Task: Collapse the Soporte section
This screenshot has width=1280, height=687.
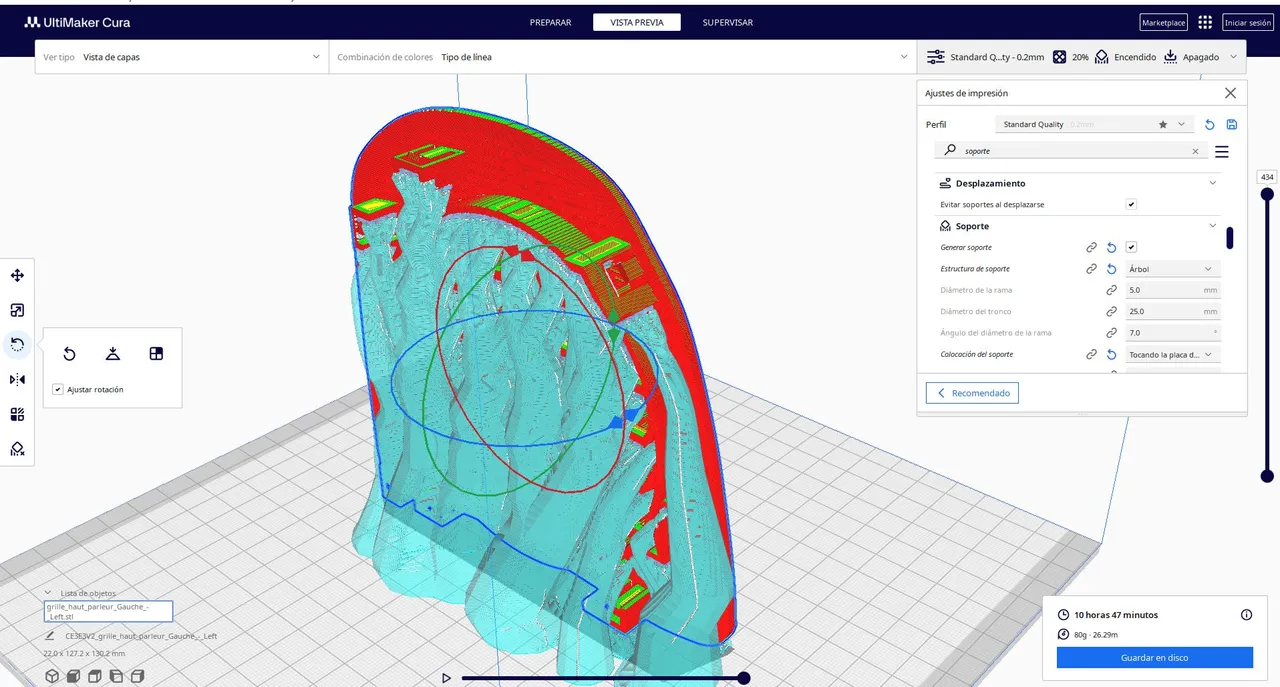Action: (x=1213, y=226)
